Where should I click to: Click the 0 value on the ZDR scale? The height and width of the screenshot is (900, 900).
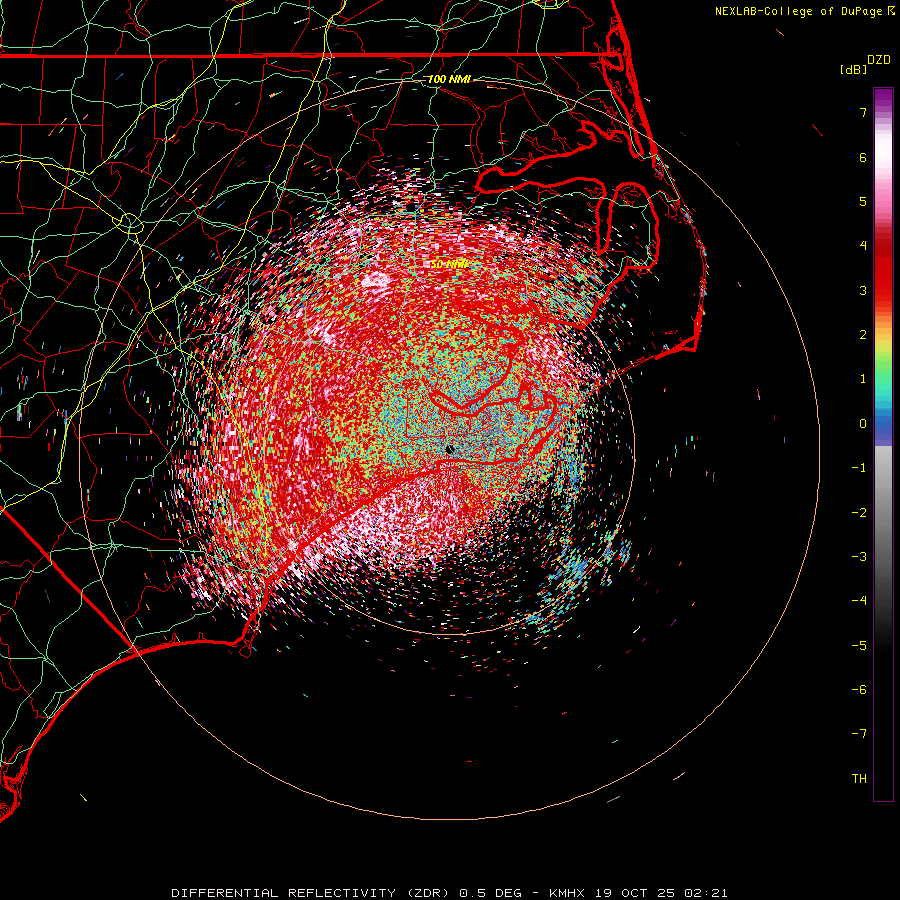(863, 424)
